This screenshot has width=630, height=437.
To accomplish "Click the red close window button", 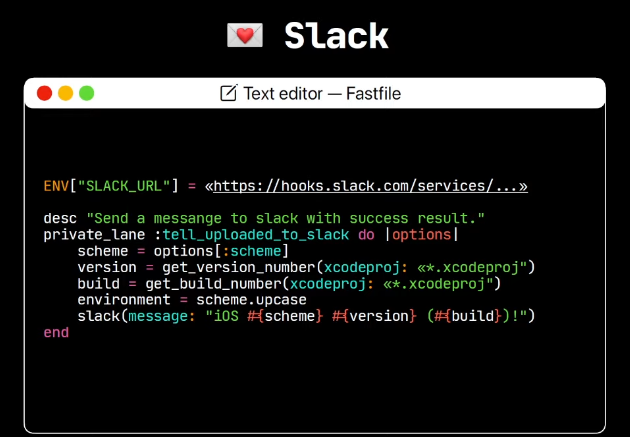I will coord(44,93).
